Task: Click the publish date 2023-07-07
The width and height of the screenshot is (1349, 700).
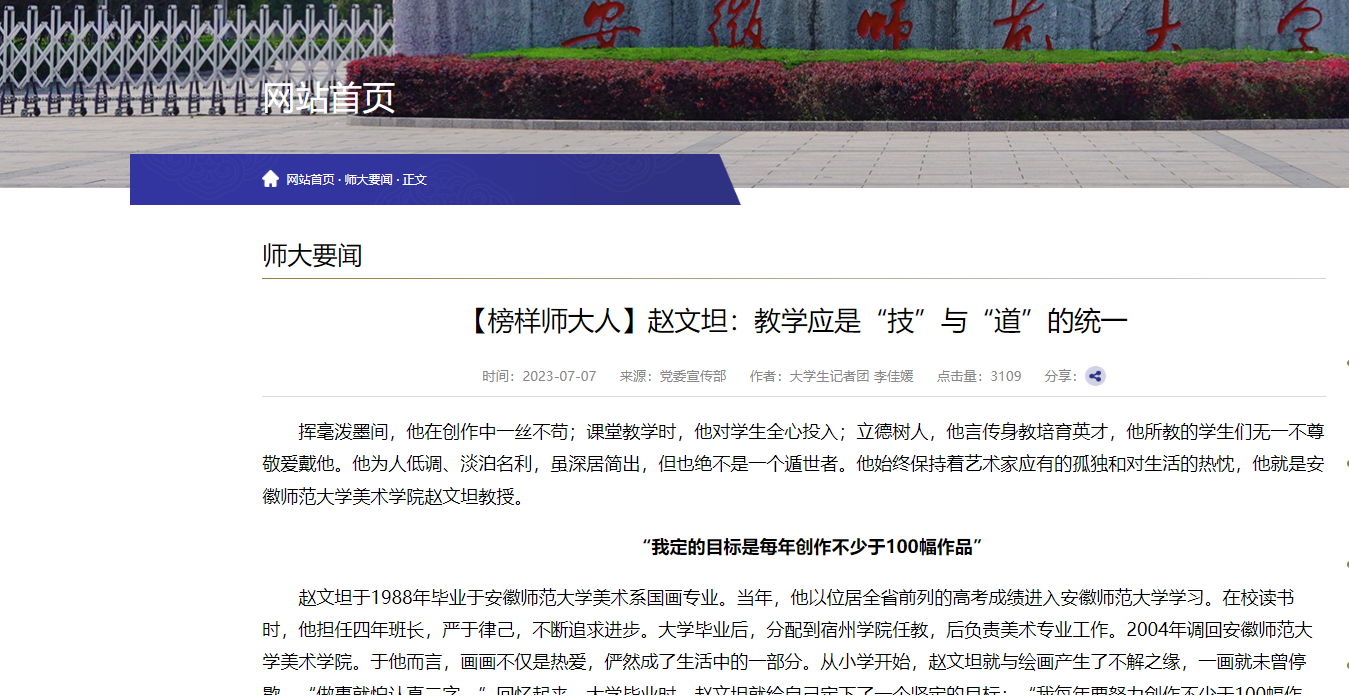Action: (559, 376)
